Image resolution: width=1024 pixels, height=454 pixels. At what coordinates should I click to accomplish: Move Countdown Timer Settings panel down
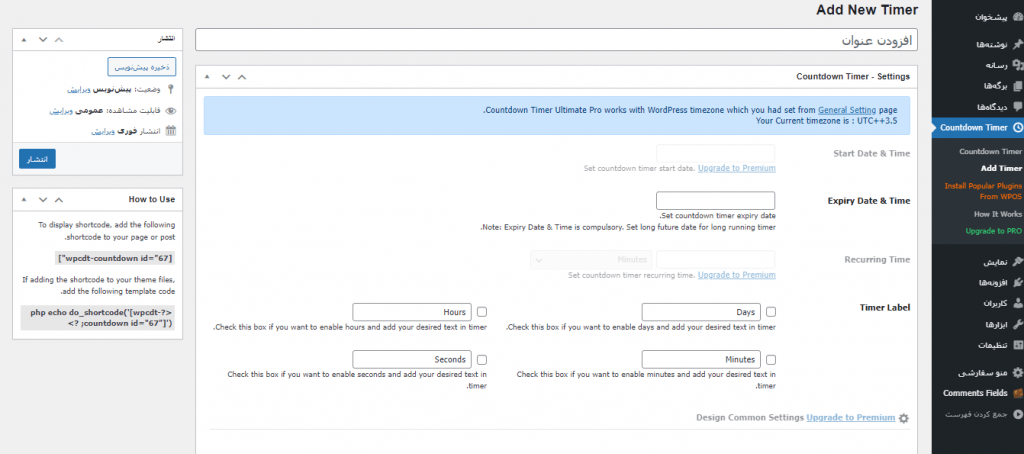click(x=226, y=76)
